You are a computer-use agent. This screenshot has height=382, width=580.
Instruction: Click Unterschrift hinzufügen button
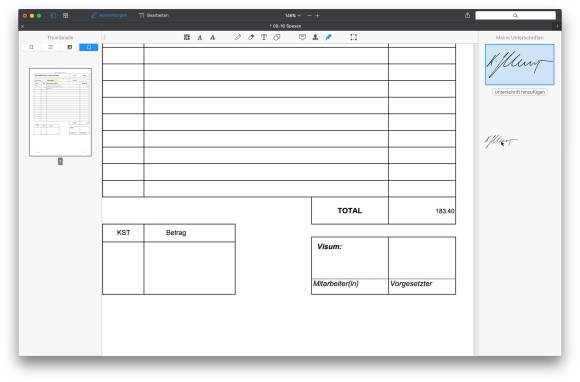tap(519, 92)
